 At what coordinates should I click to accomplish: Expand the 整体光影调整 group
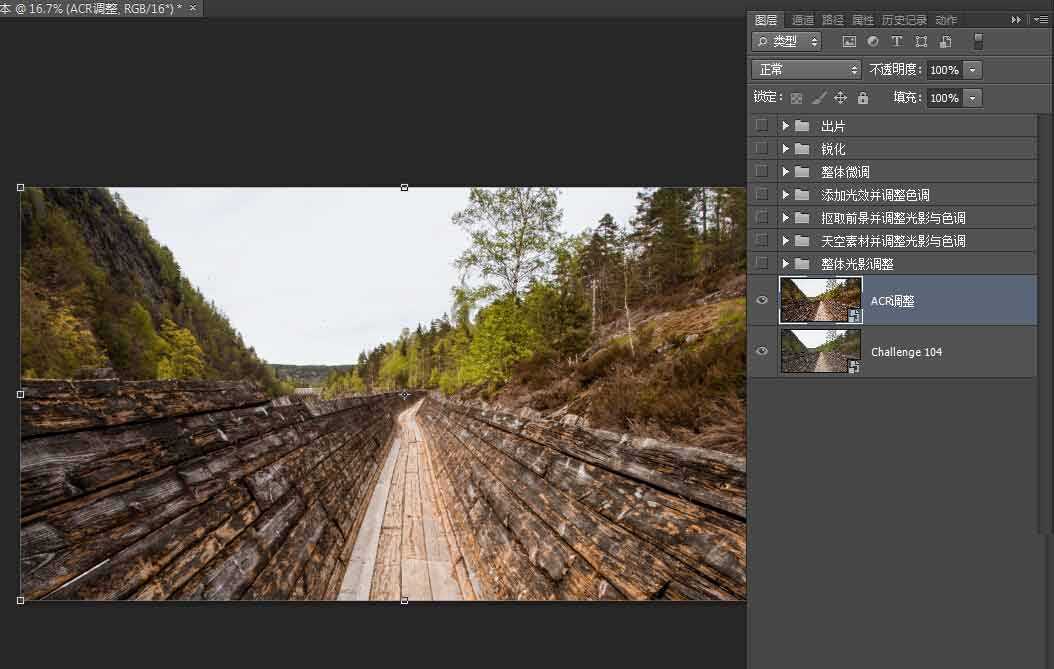[x=785, y=263]
